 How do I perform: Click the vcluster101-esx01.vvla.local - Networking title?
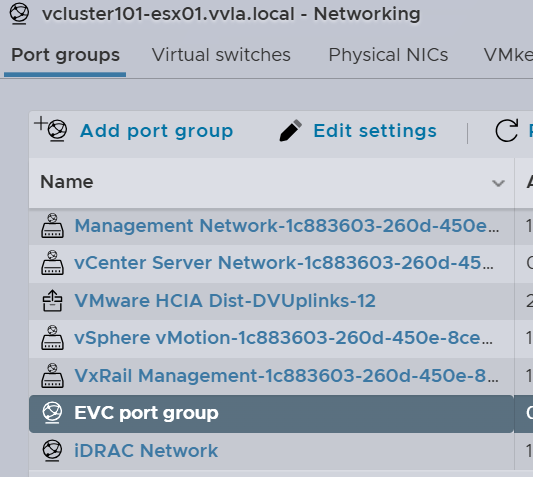(231, 14)
